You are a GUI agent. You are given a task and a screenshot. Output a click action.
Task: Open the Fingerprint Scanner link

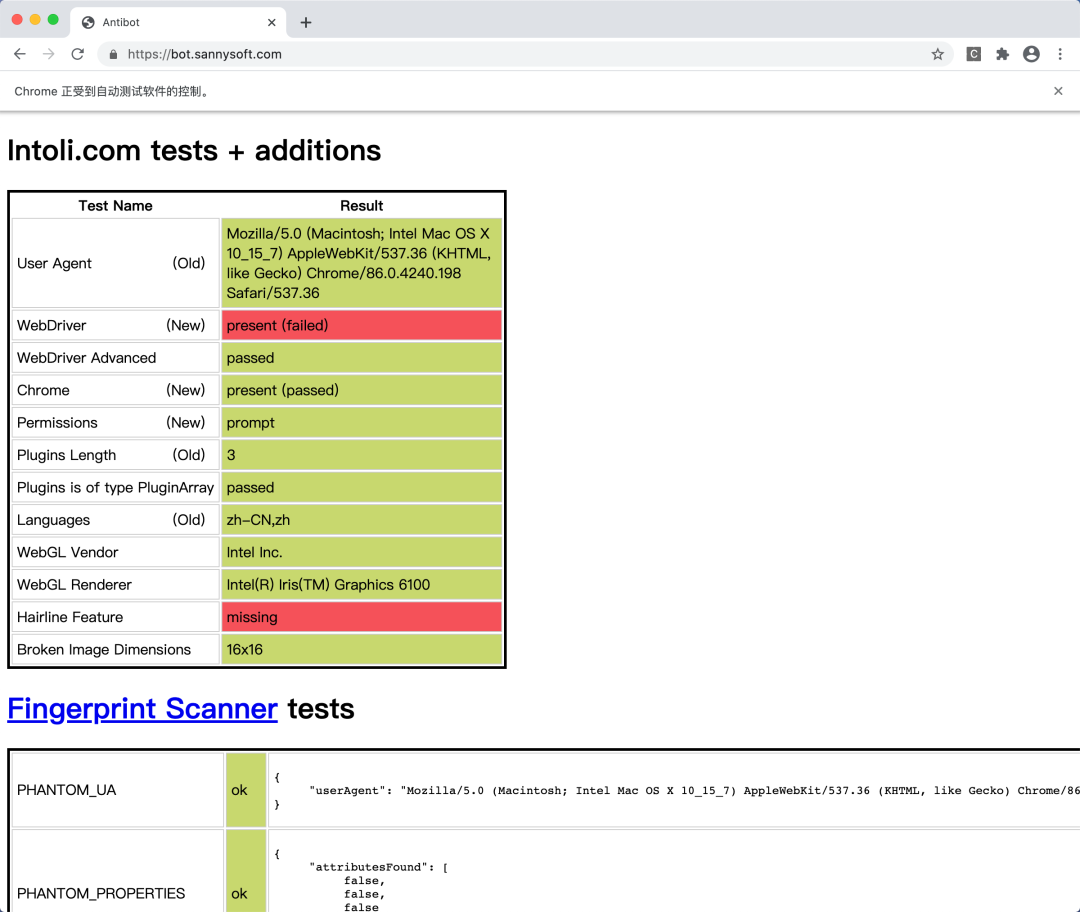142,709
